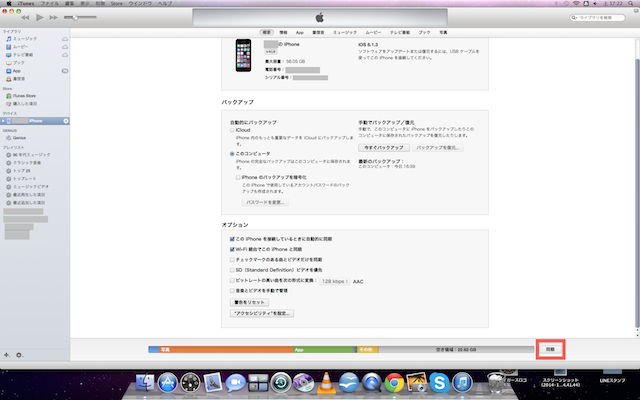Enable manually manage music and videos
This screenshot has height=400, width=640.
point(232,291)
